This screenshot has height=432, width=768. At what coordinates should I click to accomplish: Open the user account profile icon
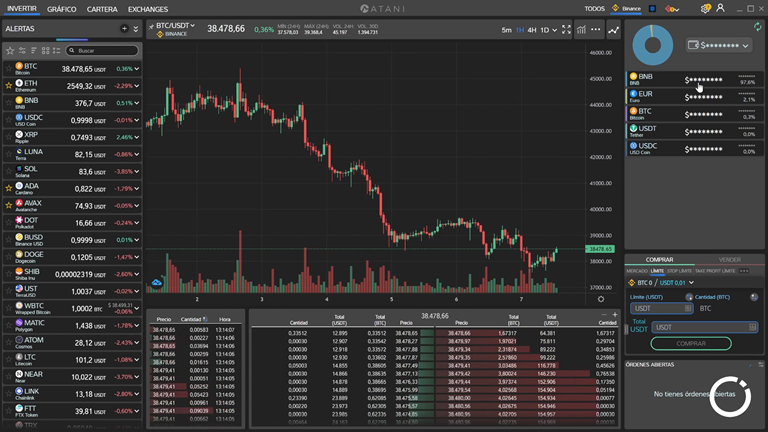[x=720, y=8]
